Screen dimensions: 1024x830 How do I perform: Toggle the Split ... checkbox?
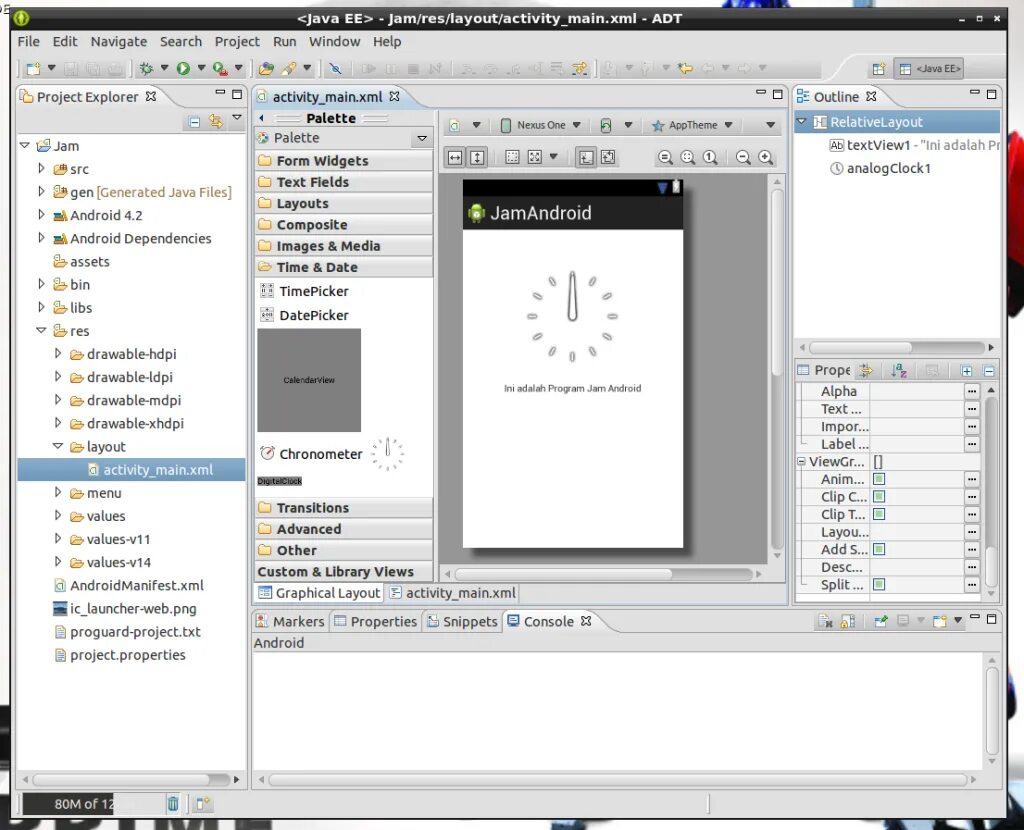tap(879, 584)
